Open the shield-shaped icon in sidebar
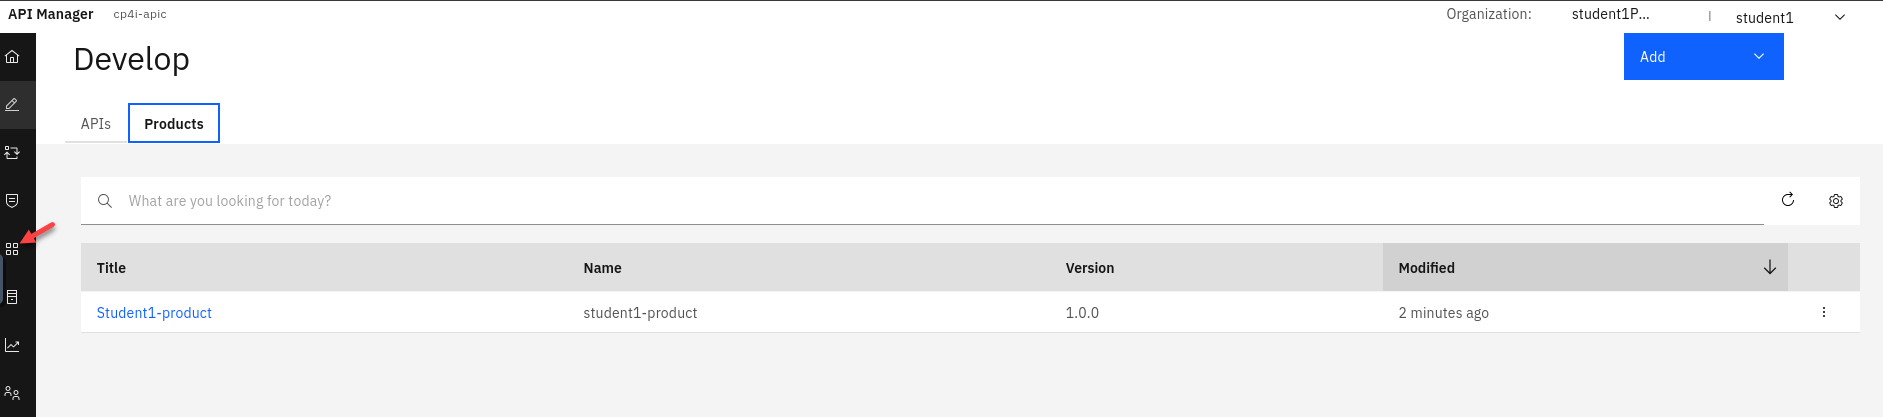Viewport: 1883px width, 417px height. [13, 201]
